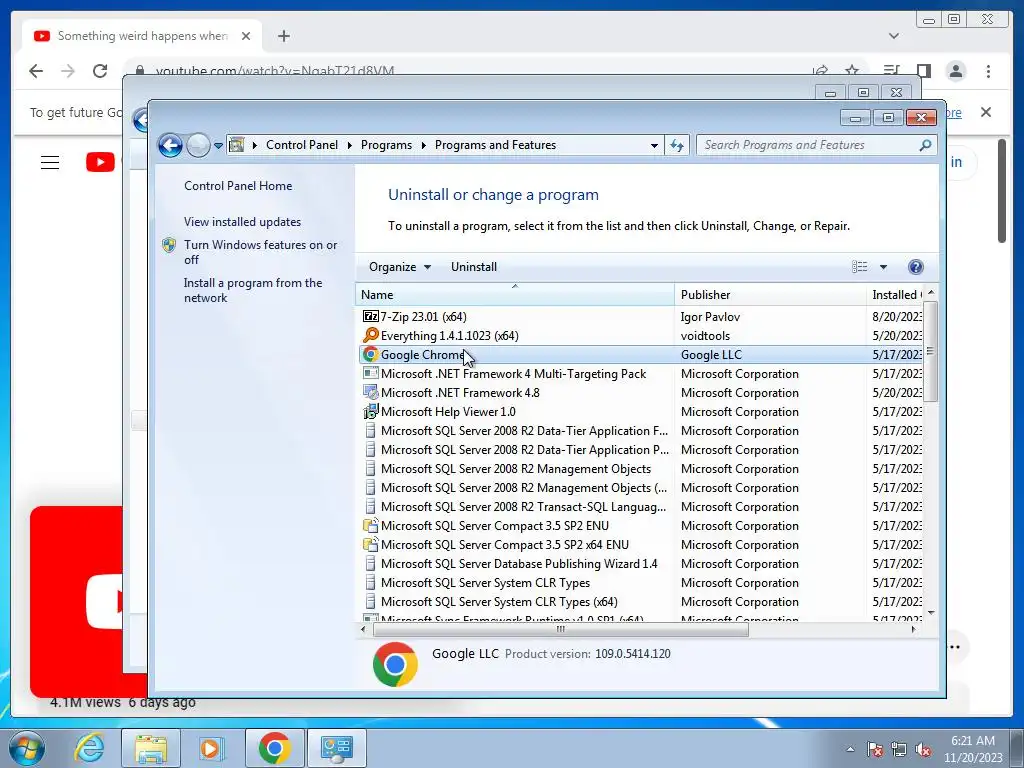The height and width of the screenshot is (768, 1024).
Task: Click the YouTube logo in Chrome
Action: [x=101, y=162]
